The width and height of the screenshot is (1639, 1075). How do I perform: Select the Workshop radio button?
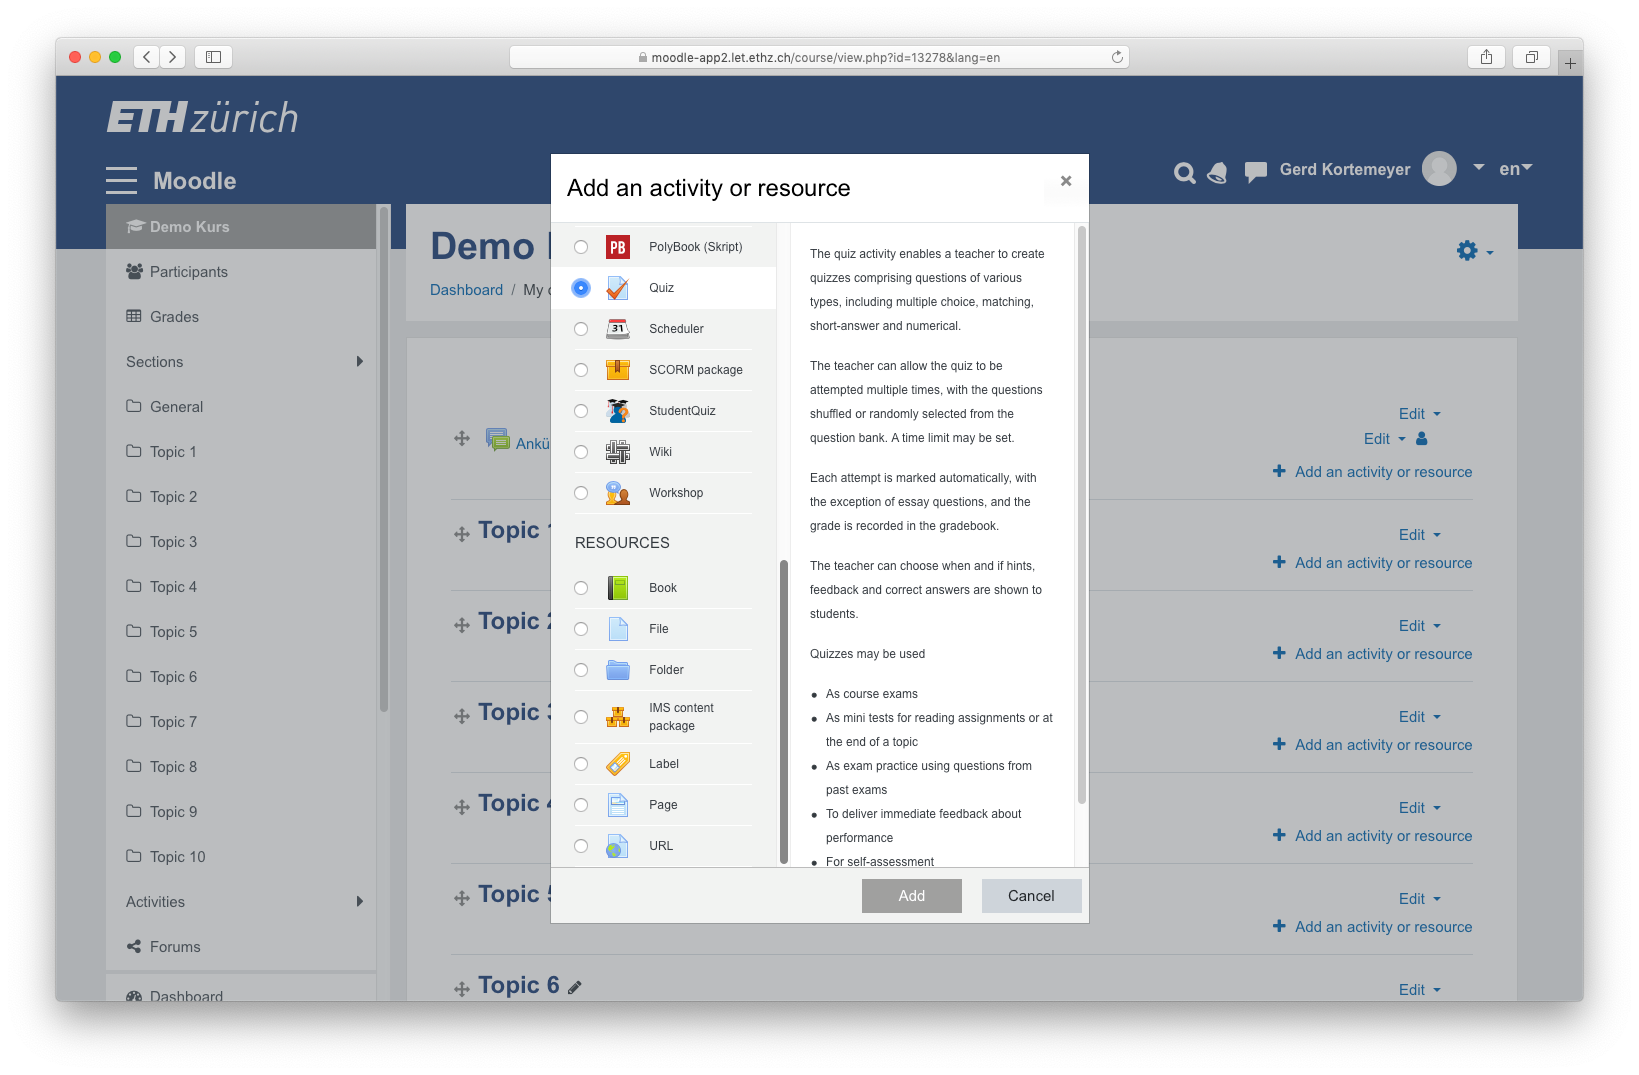tap(581, 493)
